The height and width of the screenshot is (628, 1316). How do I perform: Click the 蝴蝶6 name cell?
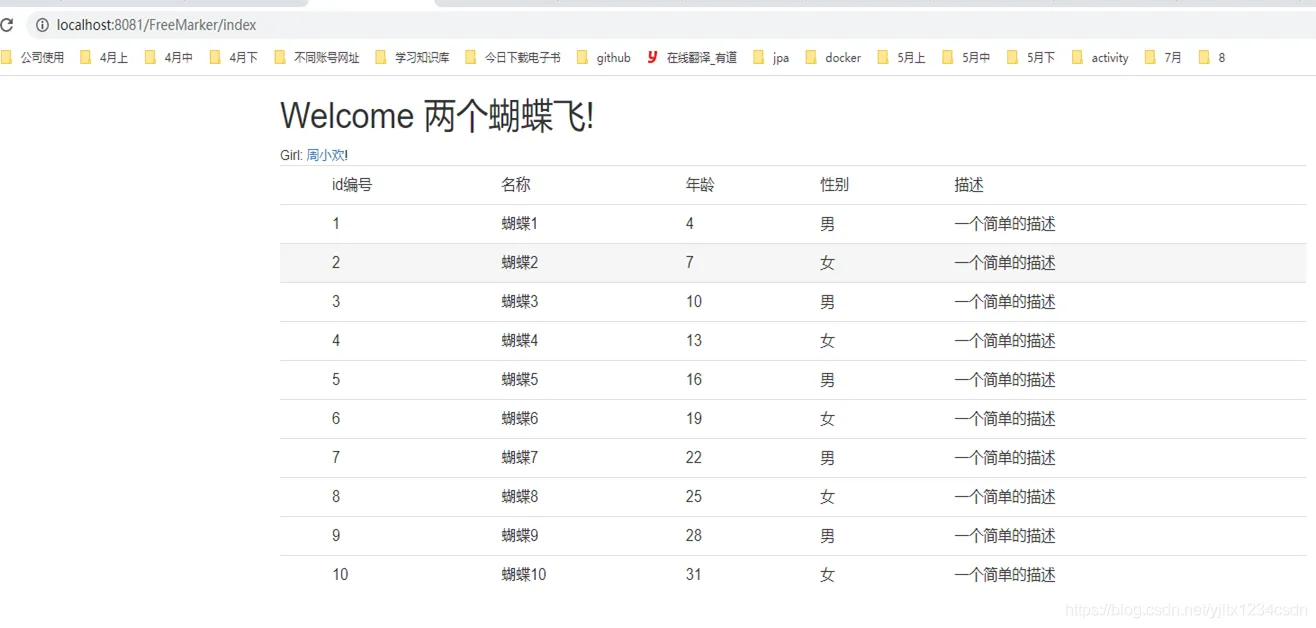(x=520, y=419)
